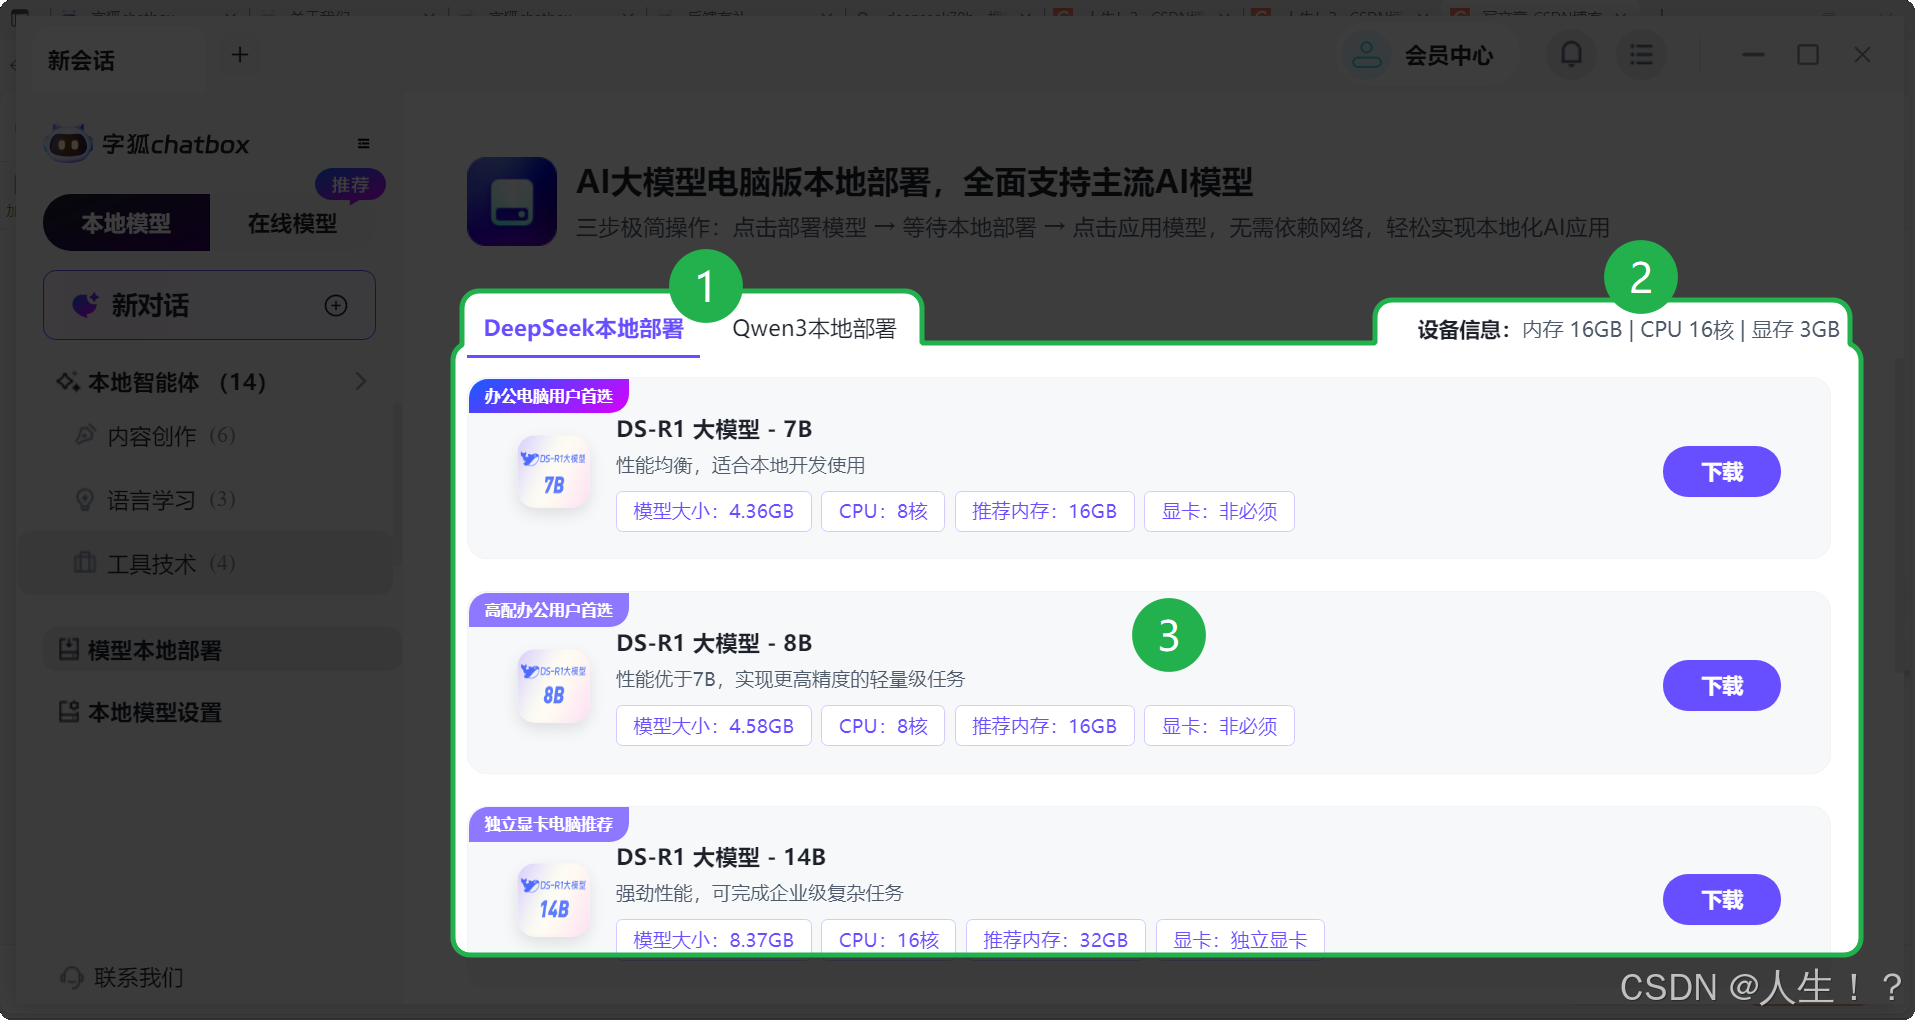Click the 语言学习 bulb icon

[86, 499]
